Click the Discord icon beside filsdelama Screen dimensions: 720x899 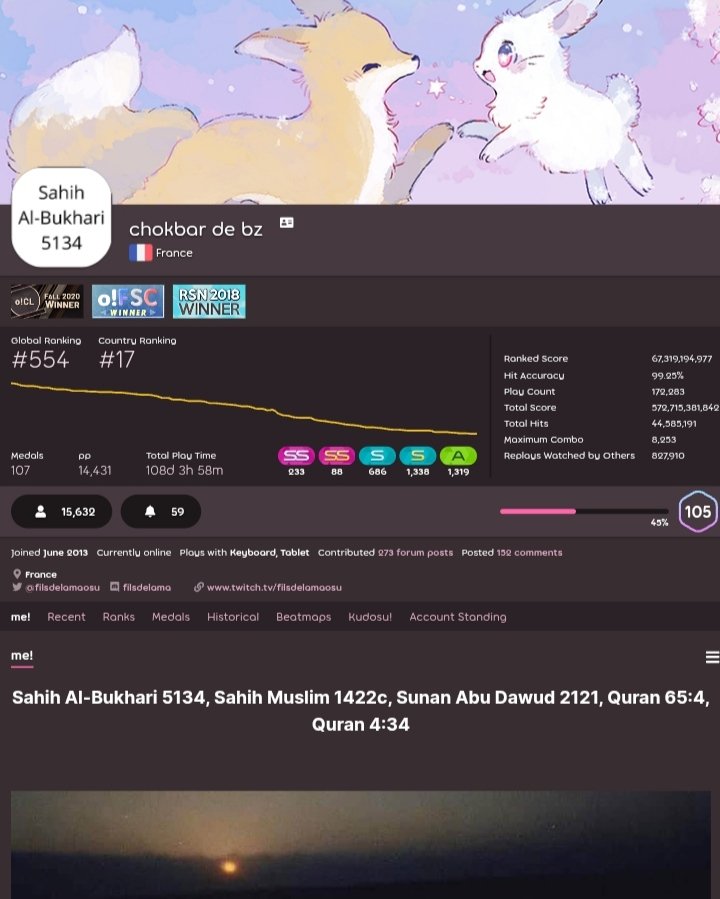click(x=115, y=587)
